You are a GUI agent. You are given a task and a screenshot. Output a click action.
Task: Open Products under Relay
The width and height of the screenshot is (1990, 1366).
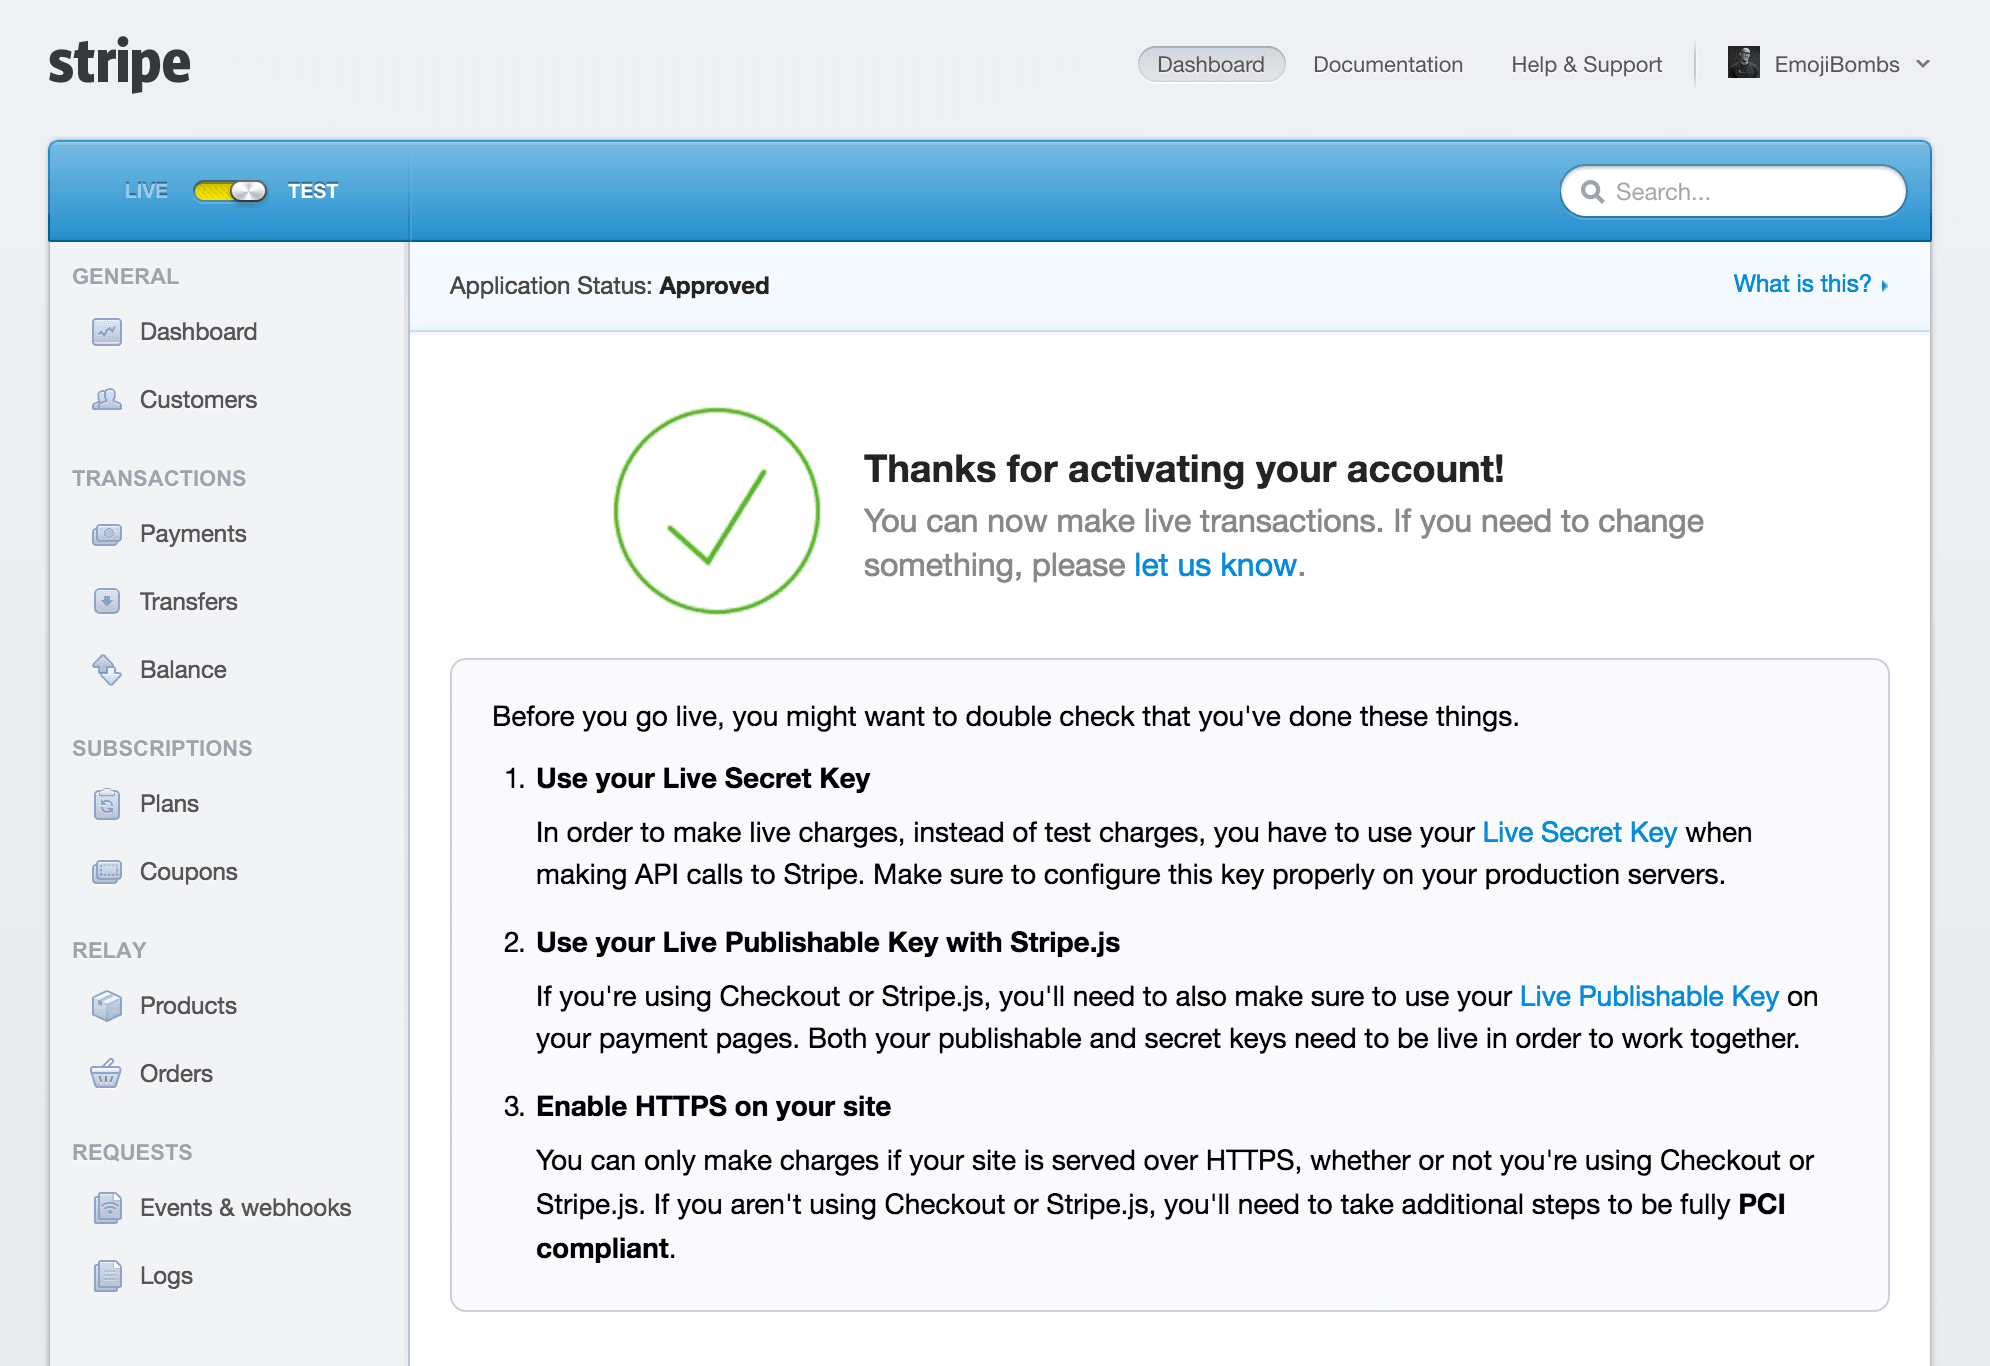click(188, 1005)
